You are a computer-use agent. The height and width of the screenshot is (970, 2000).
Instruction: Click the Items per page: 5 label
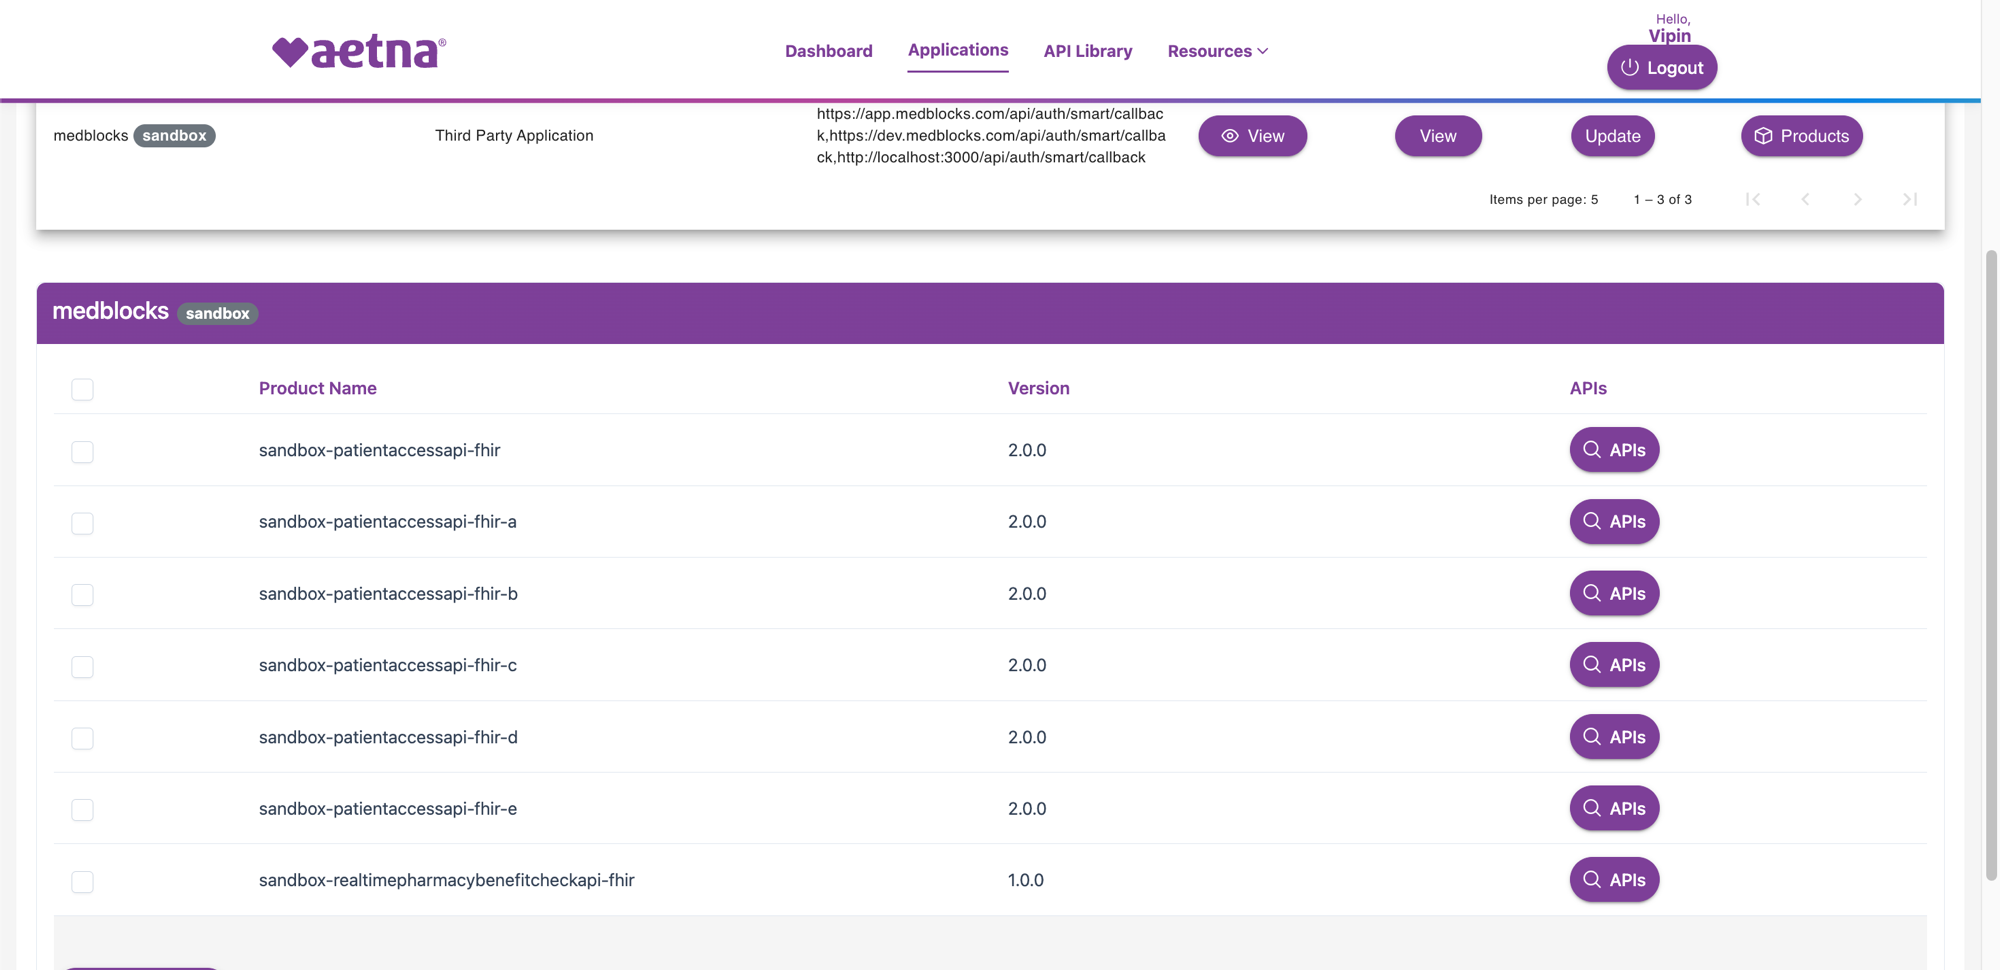point(1543,200)
